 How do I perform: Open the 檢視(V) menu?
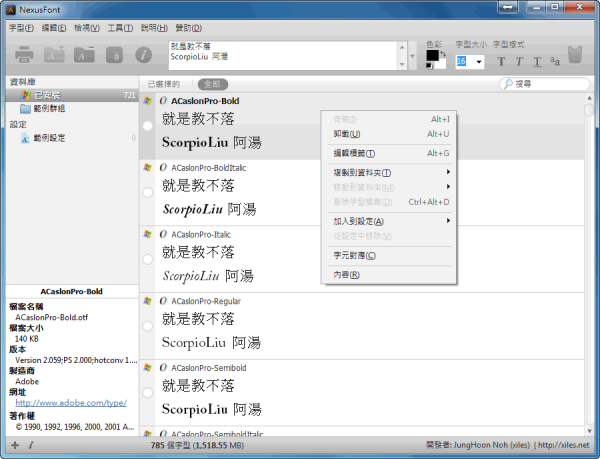(87, 28)
